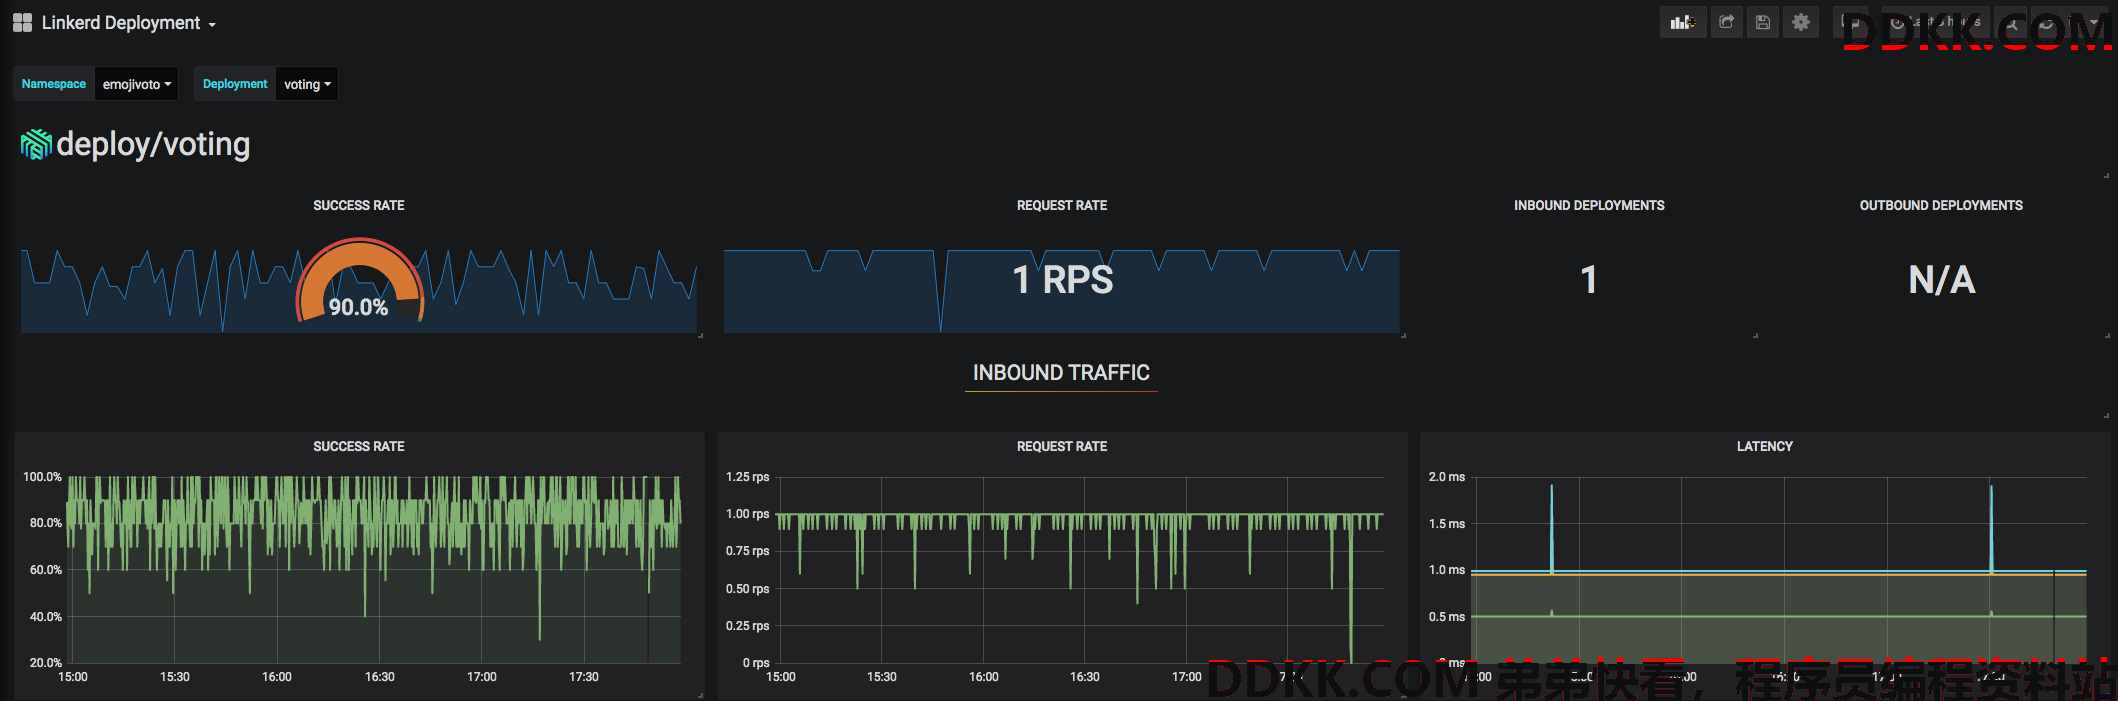Click the INBOUND TRAFFIC link

(x=1061, y=373)
